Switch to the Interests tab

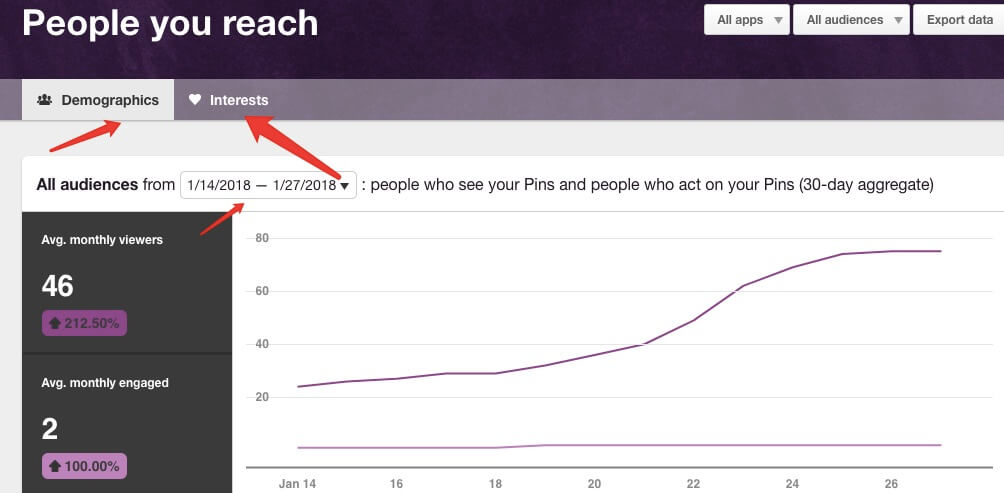pos(229,100)
